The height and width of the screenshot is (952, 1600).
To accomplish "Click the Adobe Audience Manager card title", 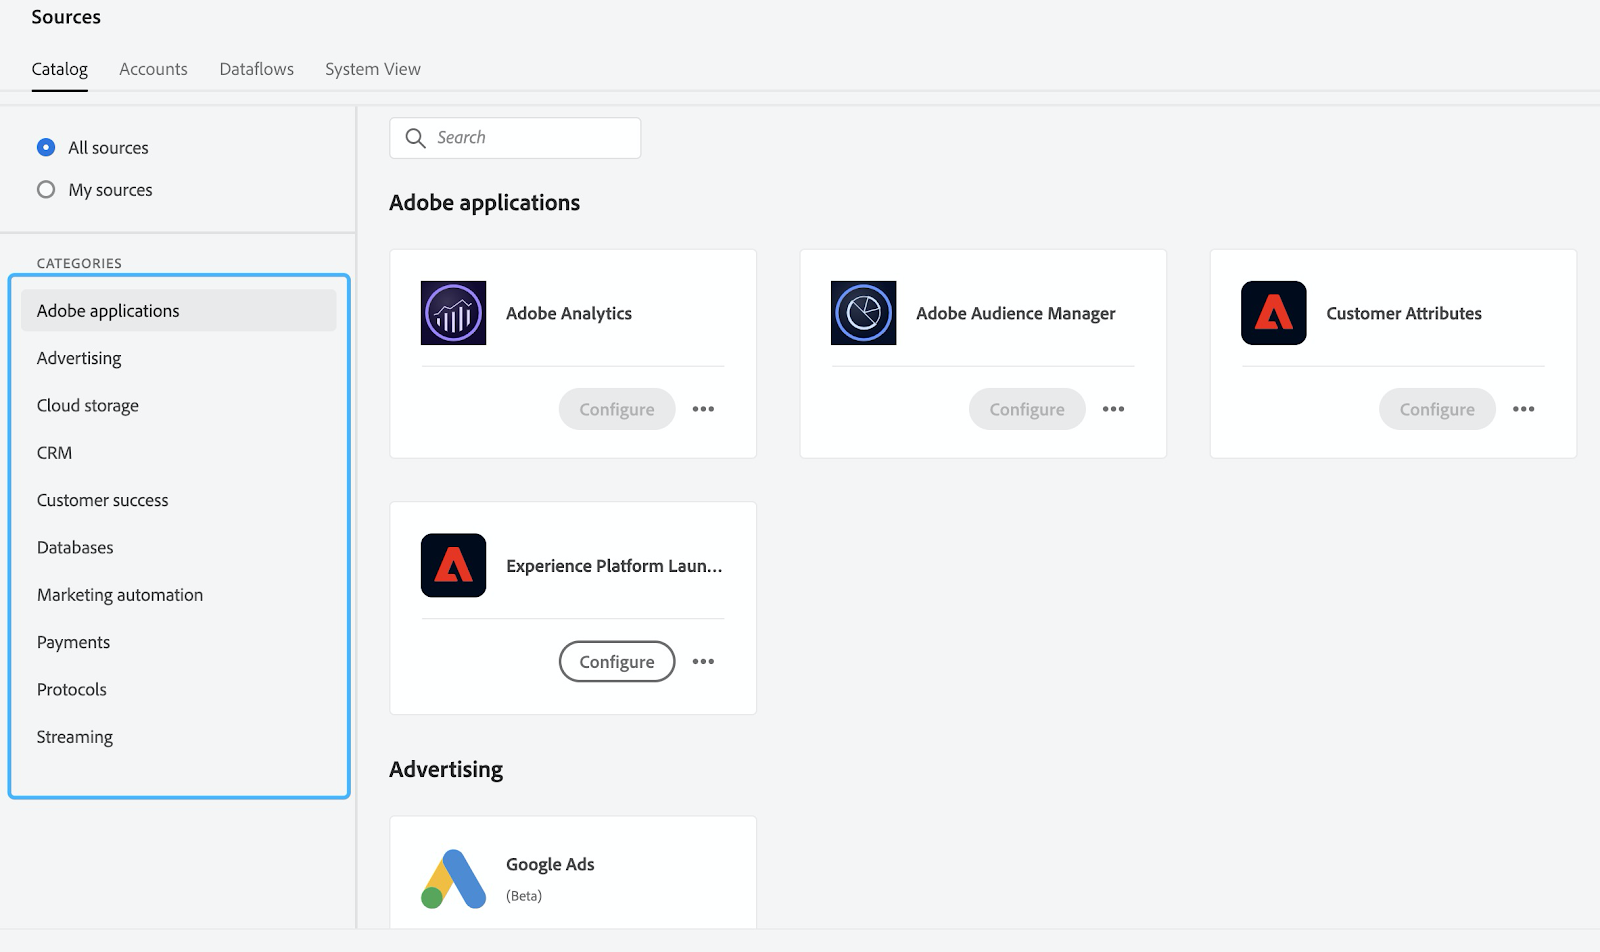I will [1015, 313].
